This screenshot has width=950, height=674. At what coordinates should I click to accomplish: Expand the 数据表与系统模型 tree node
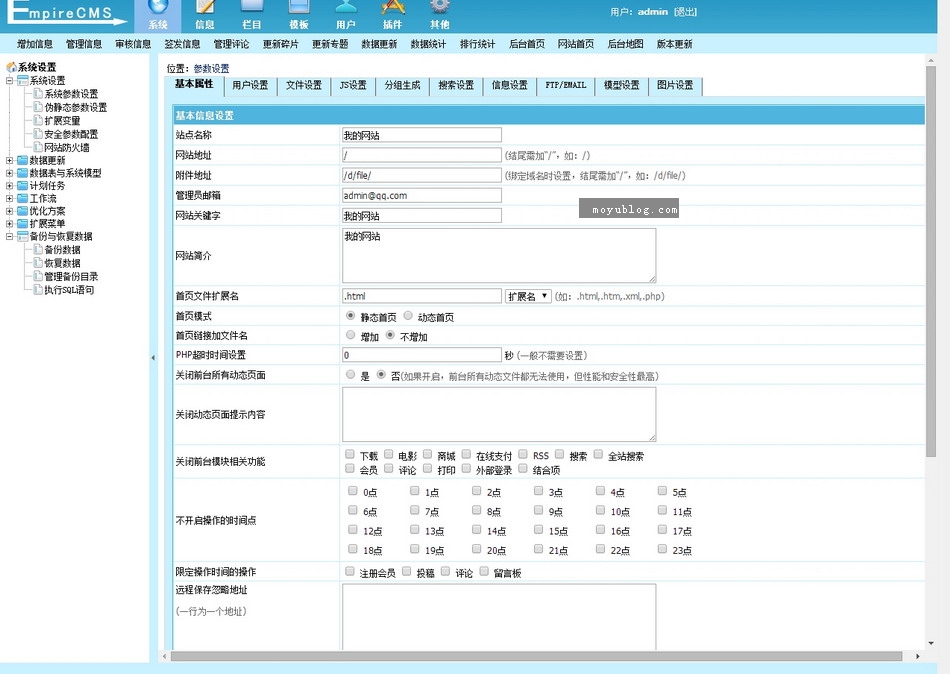click(9, 173)
